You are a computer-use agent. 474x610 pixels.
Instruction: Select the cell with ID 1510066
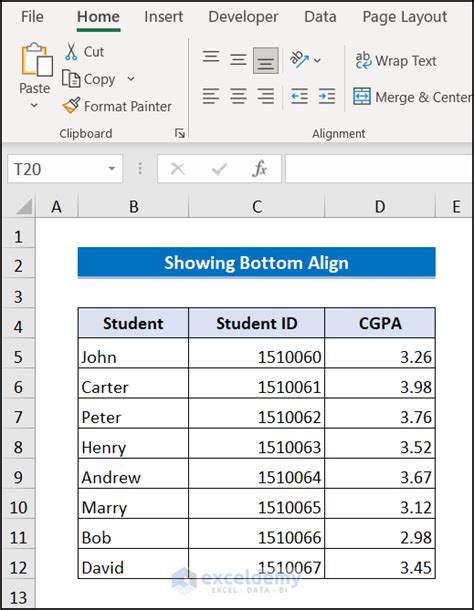pyautogui.click(x=257, y=534)
